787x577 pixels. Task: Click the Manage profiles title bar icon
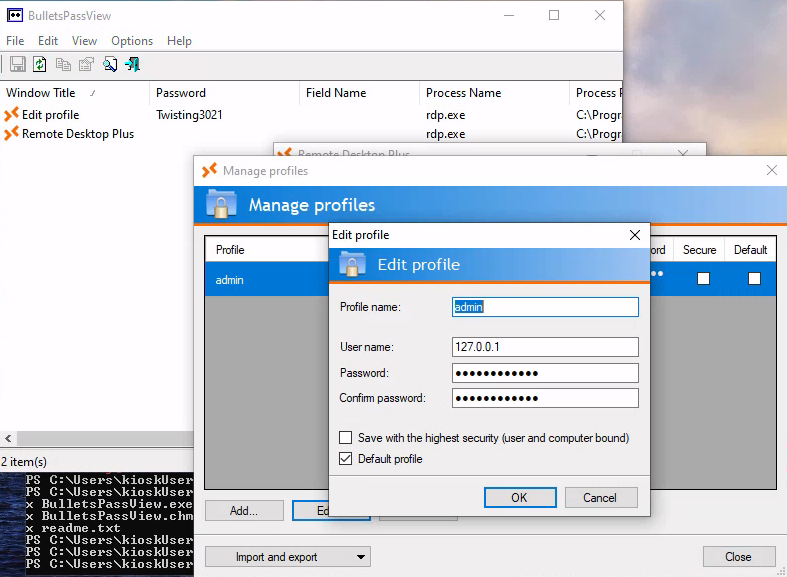click(x=209, y=171)
